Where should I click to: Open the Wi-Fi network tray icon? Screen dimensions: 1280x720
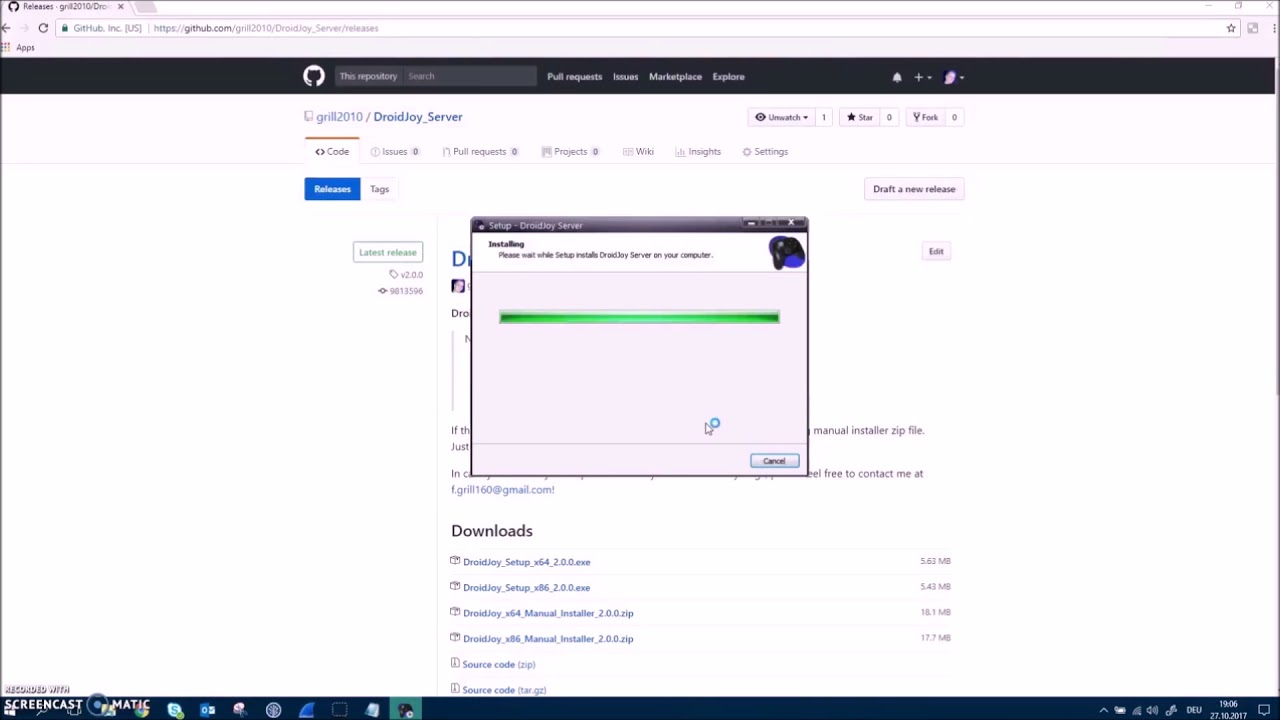click(x=1136, y=710)
